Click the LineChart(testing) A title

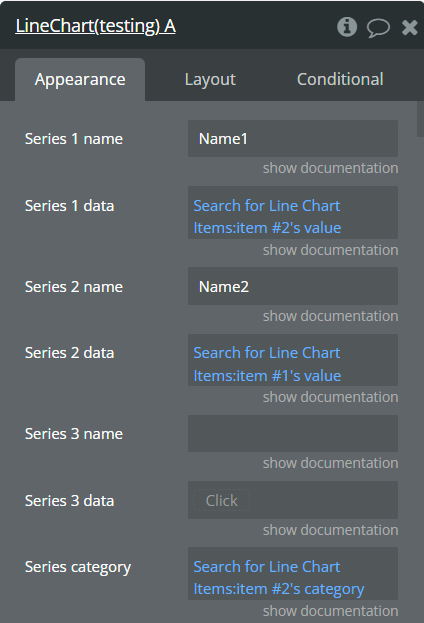click(x=95, y=26)
